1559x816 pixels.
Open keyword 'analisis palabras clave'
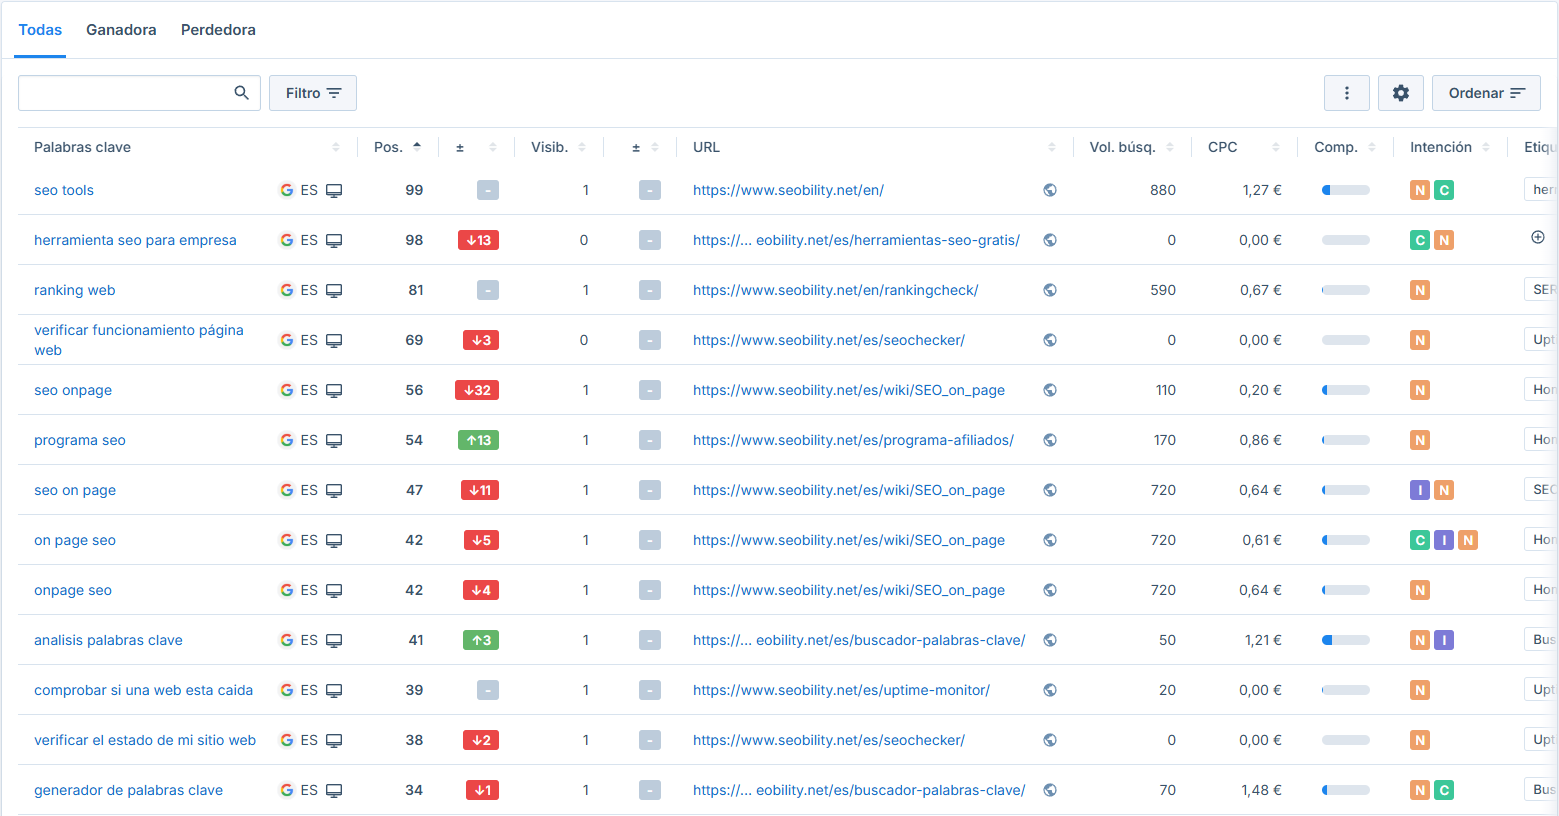point(108,640)
